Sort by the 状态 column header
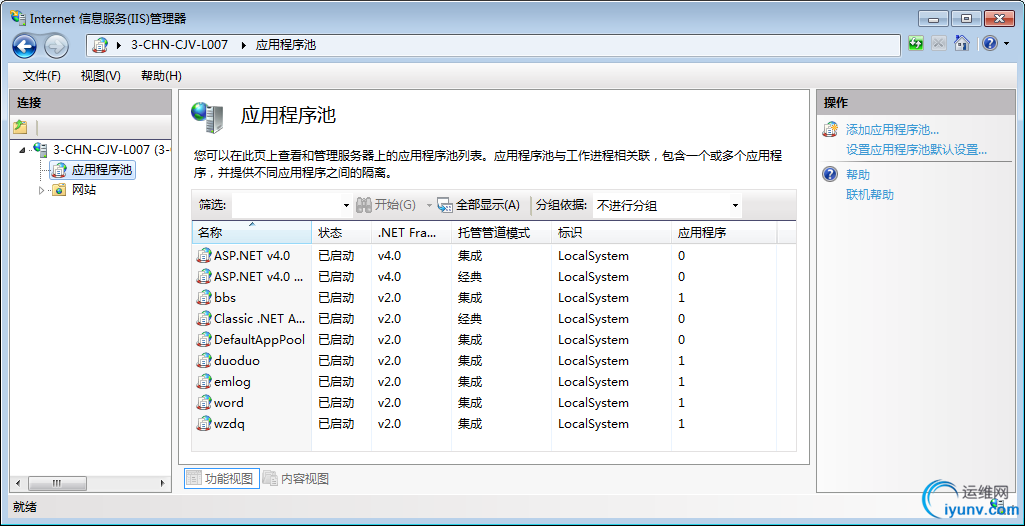 coord(341,233)
